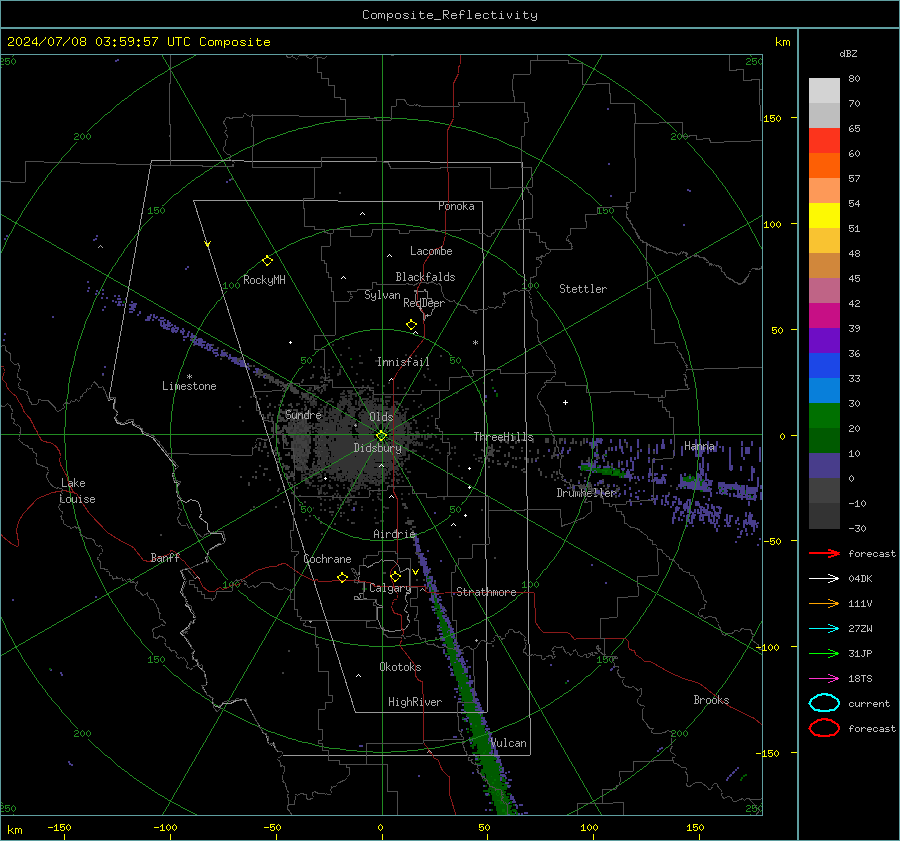
Task: Select the cyan 27ZW arrow icon
Action: click(x=824, y=629)
